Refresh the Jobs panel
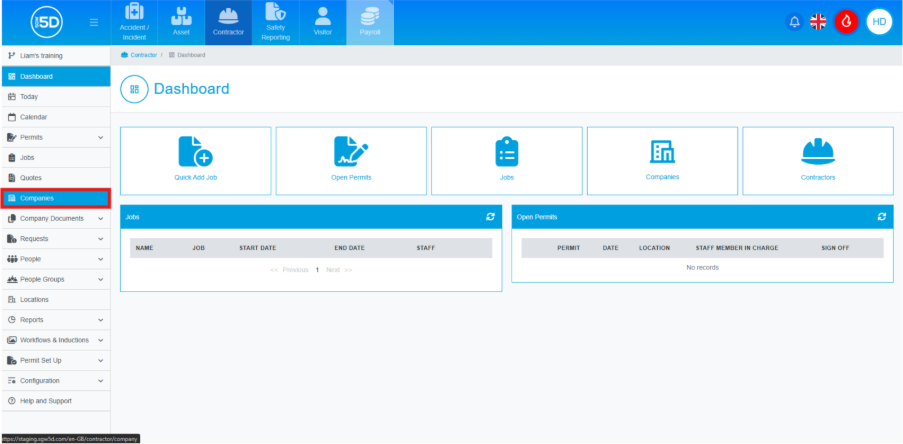 pos(490,216)
